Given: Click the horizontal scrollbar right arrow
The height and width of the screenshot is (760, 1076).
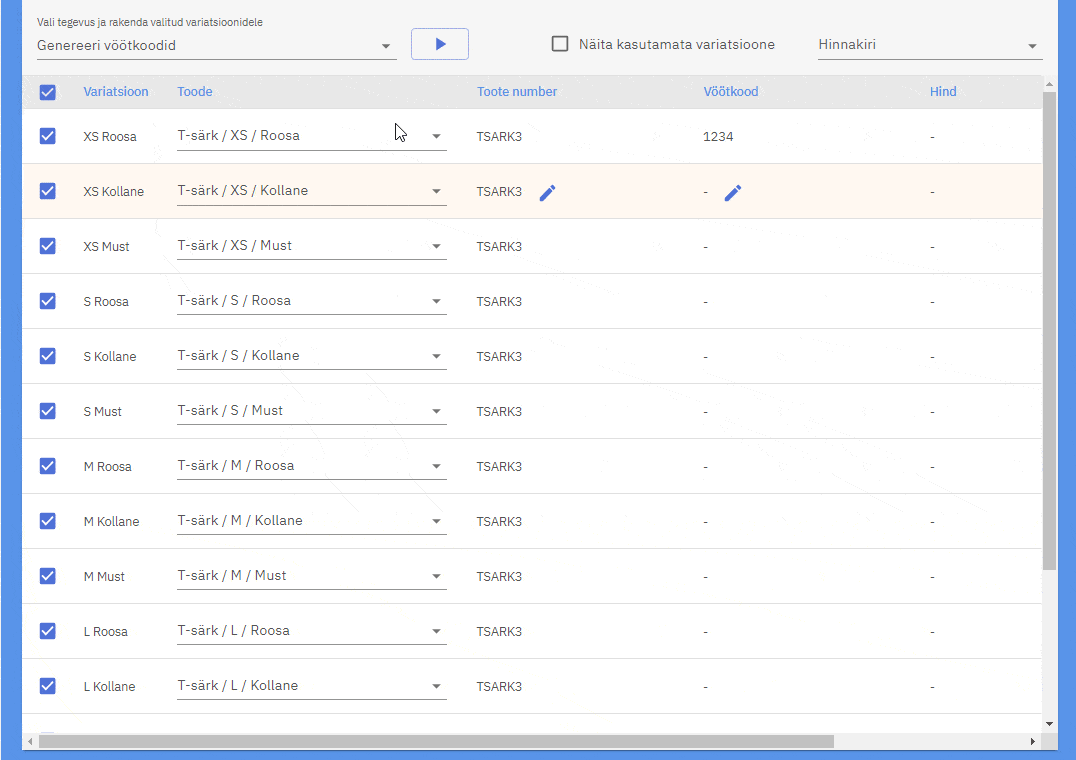Looking at the screenshot, I should point(1032,741).
